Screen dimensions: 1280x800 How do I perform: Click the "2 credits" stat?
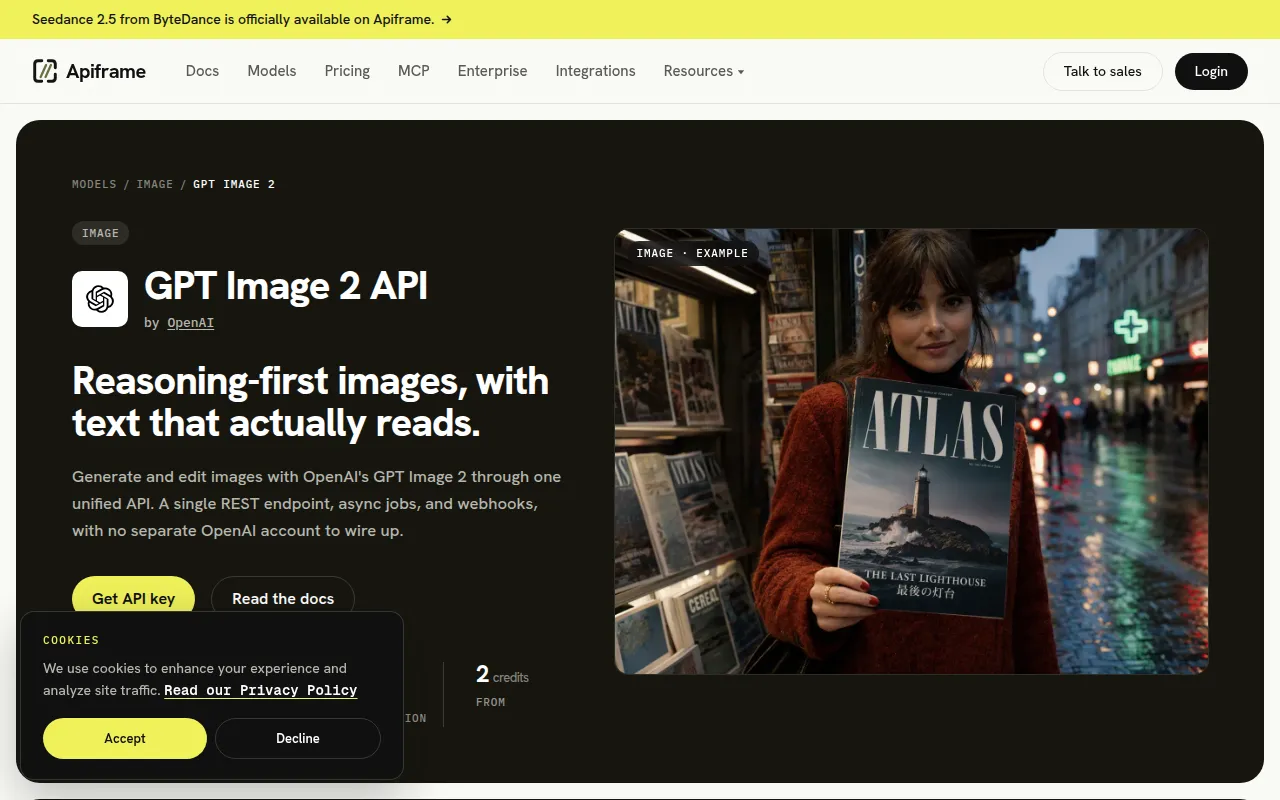click(x=502, y=675)
